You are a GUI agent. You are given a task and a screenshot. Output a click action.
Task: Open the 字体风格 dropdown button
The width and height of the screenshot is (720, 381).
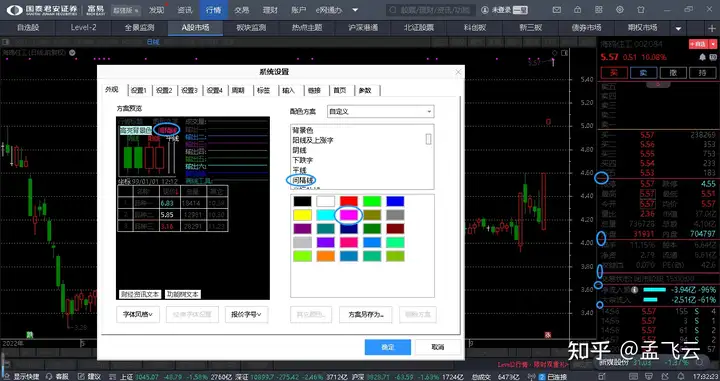click(x=138, y=314)
